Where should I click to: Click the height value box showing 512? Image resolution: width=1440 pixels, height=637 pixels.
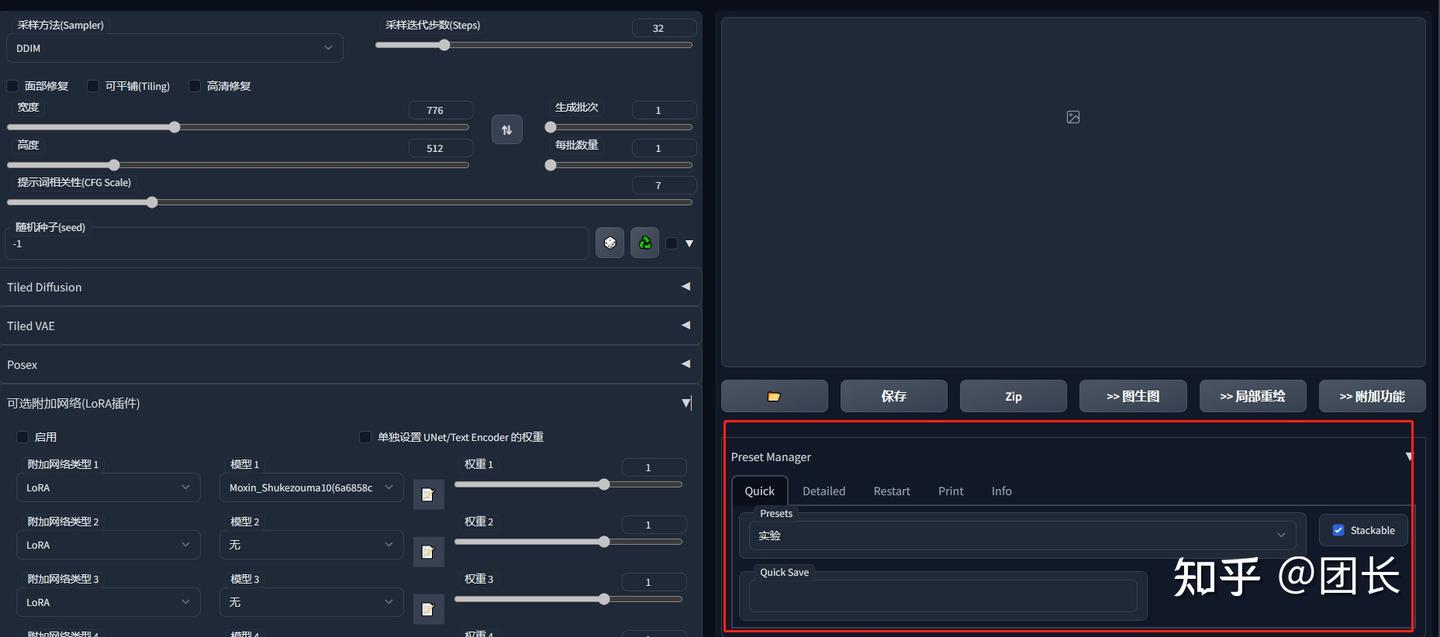coord(441,148)
